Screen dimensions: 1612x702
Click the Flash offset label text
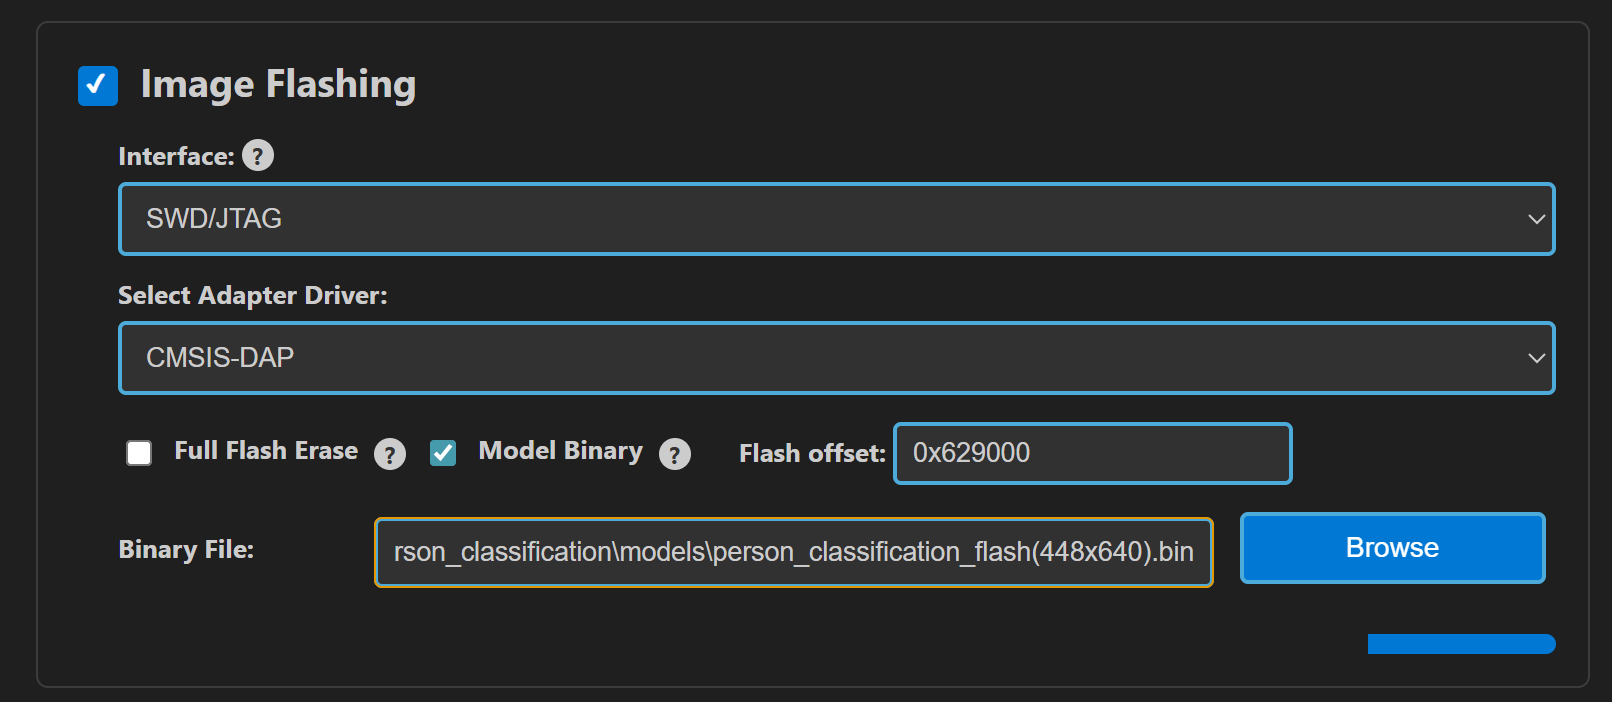[811, 454]
